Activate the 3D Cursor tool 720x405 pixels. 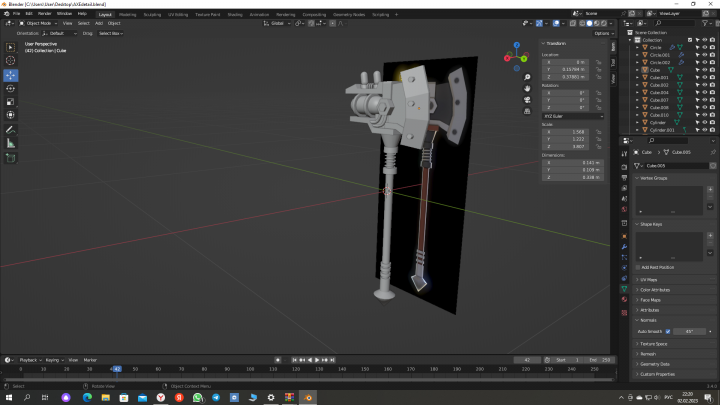[11, 61]
